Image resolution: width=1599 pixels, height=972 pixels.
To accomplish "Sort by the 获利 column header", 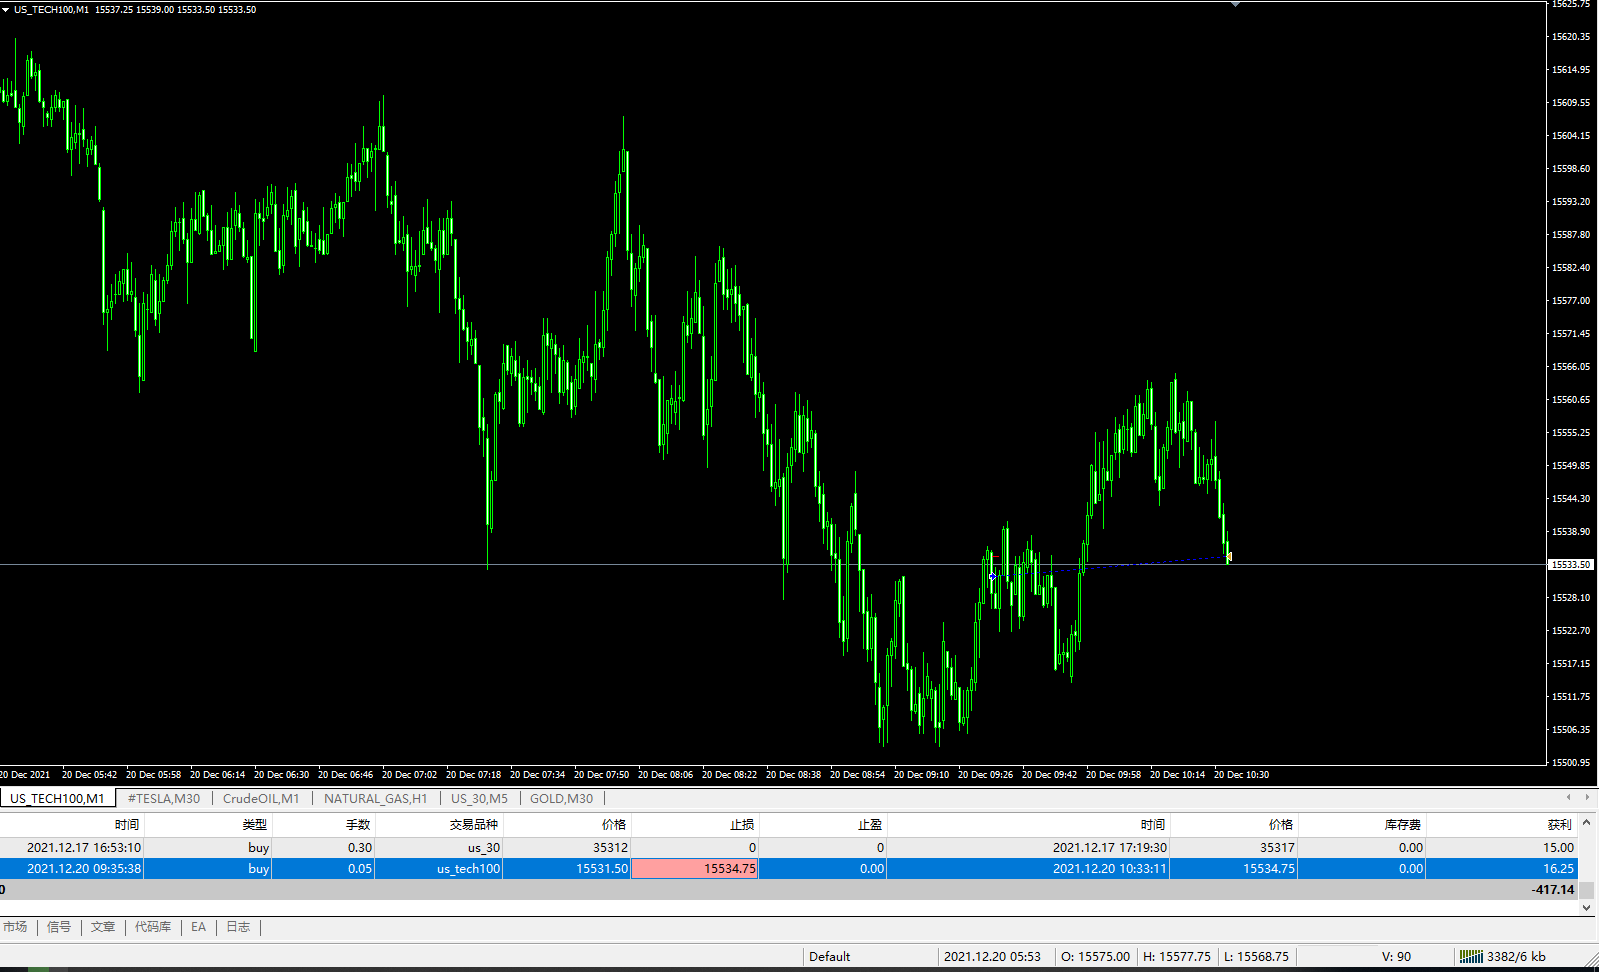I will 1501,825.
